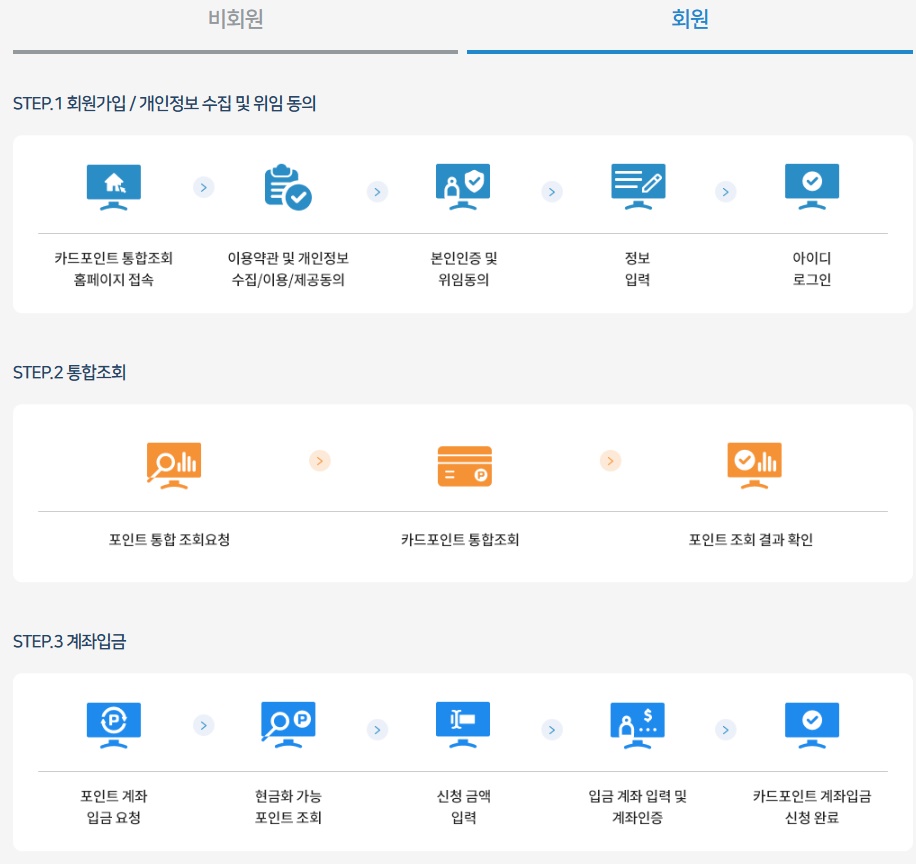Click the 포인트 조회 결과 확인 label
The image size is (916, 864).
click(751, 539)
